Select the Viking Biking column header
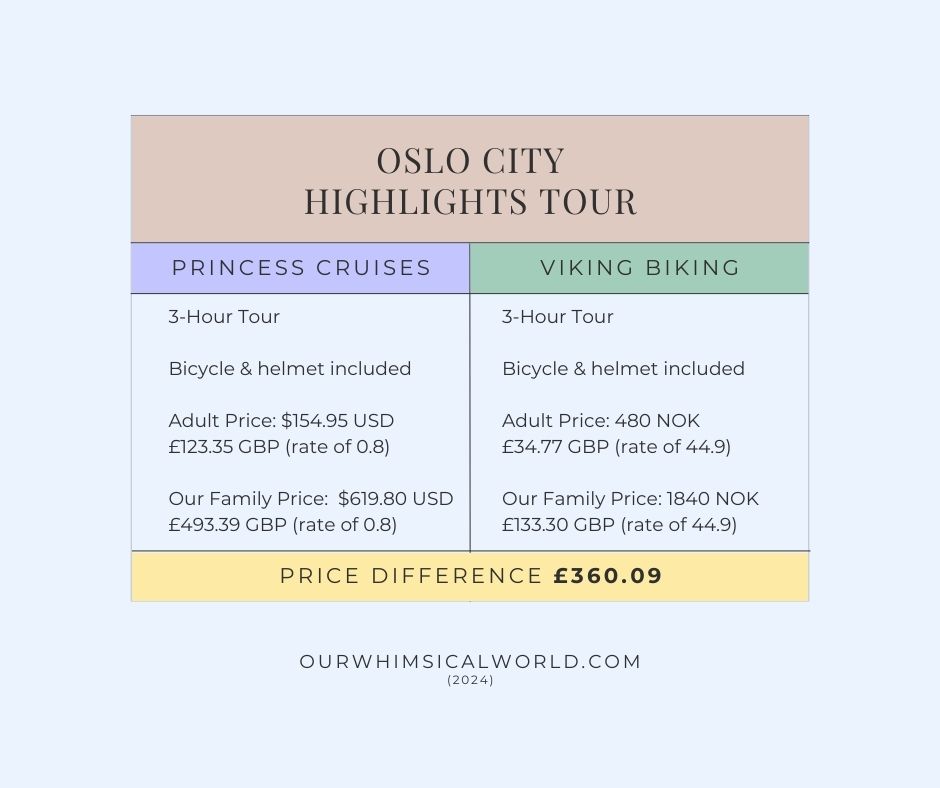940x788 pixels. click(640, 268)
